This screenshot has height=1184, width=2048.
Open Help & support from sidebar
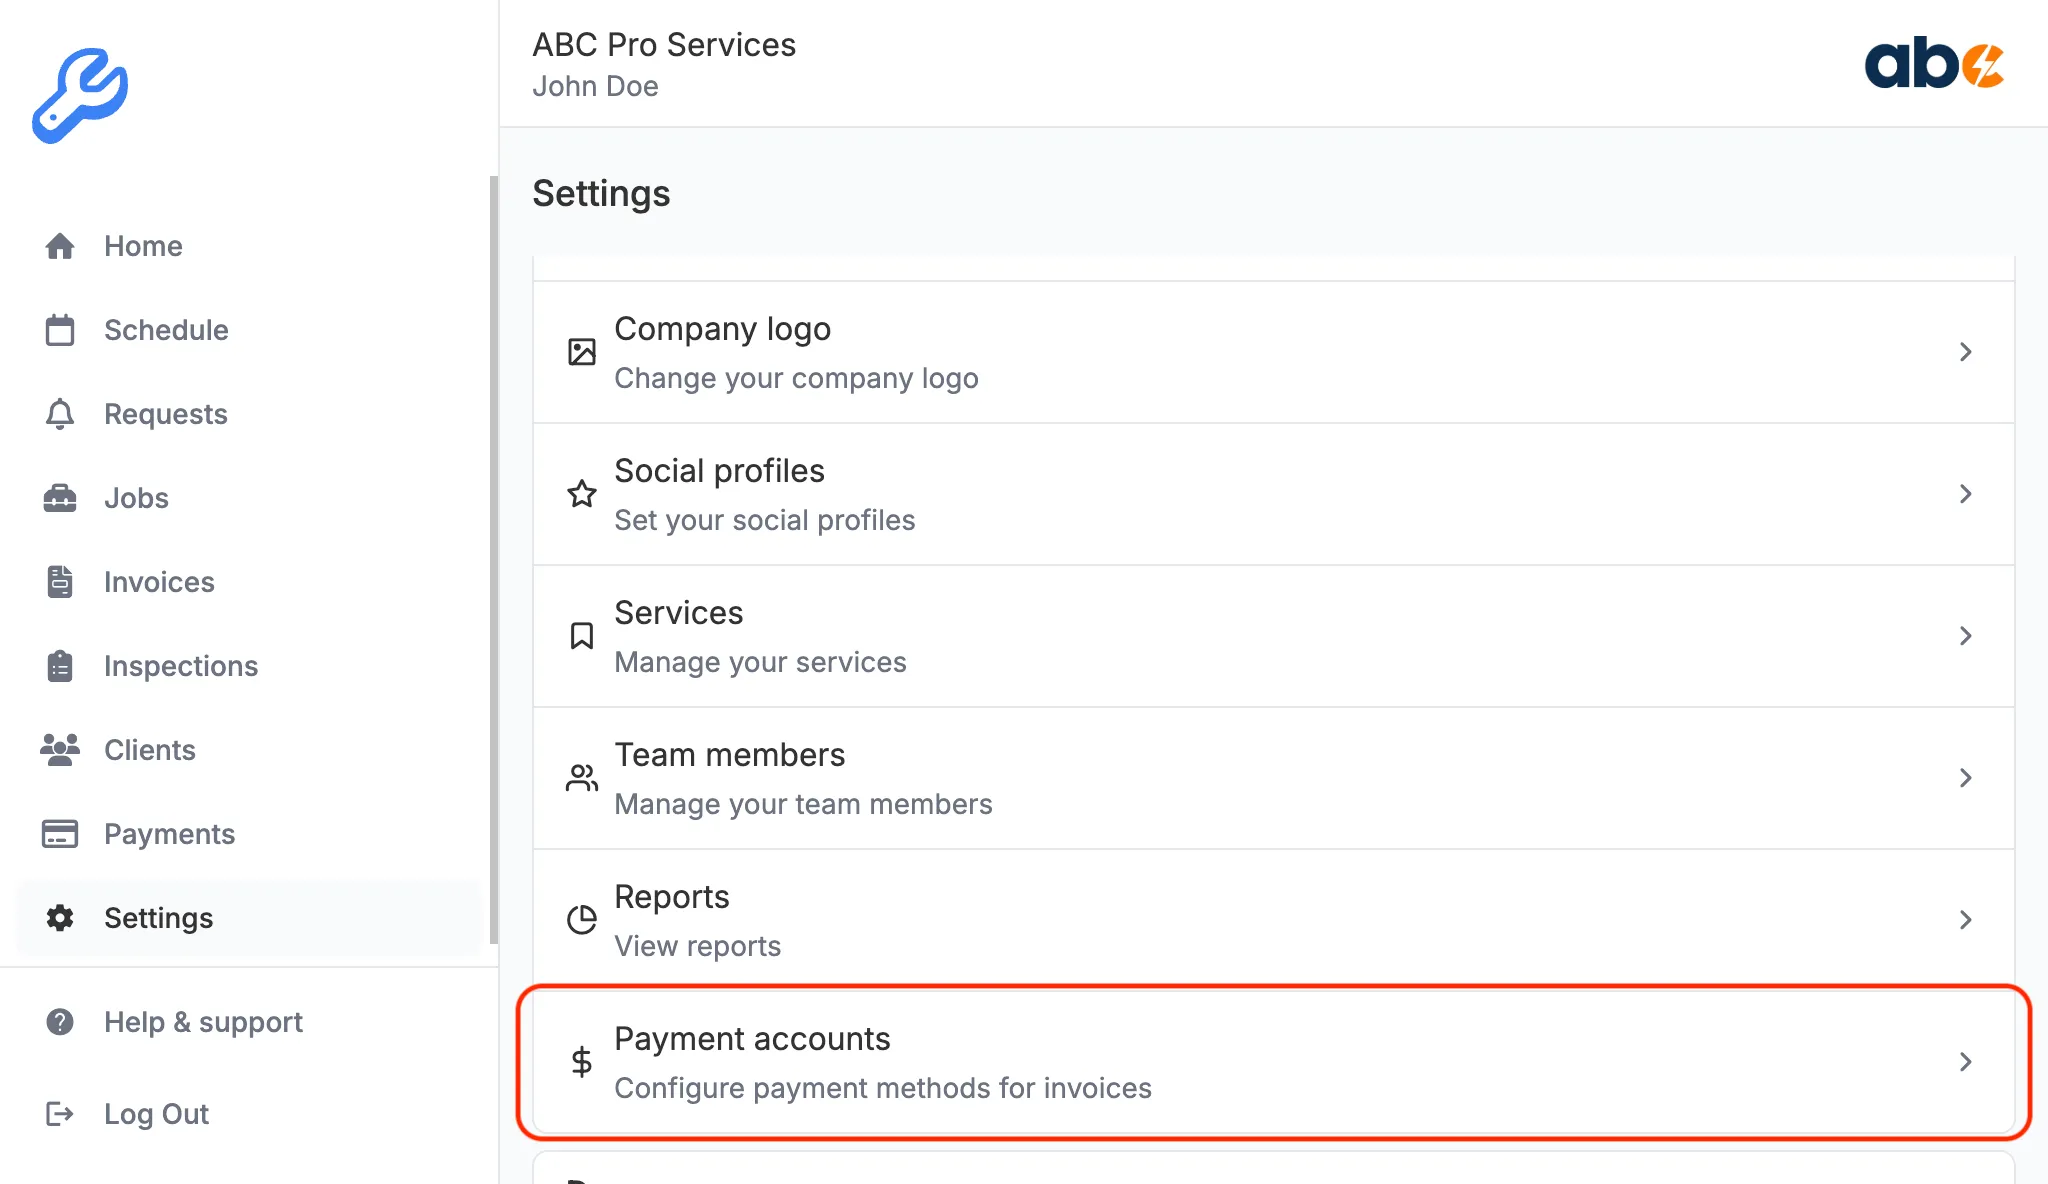203,1022
